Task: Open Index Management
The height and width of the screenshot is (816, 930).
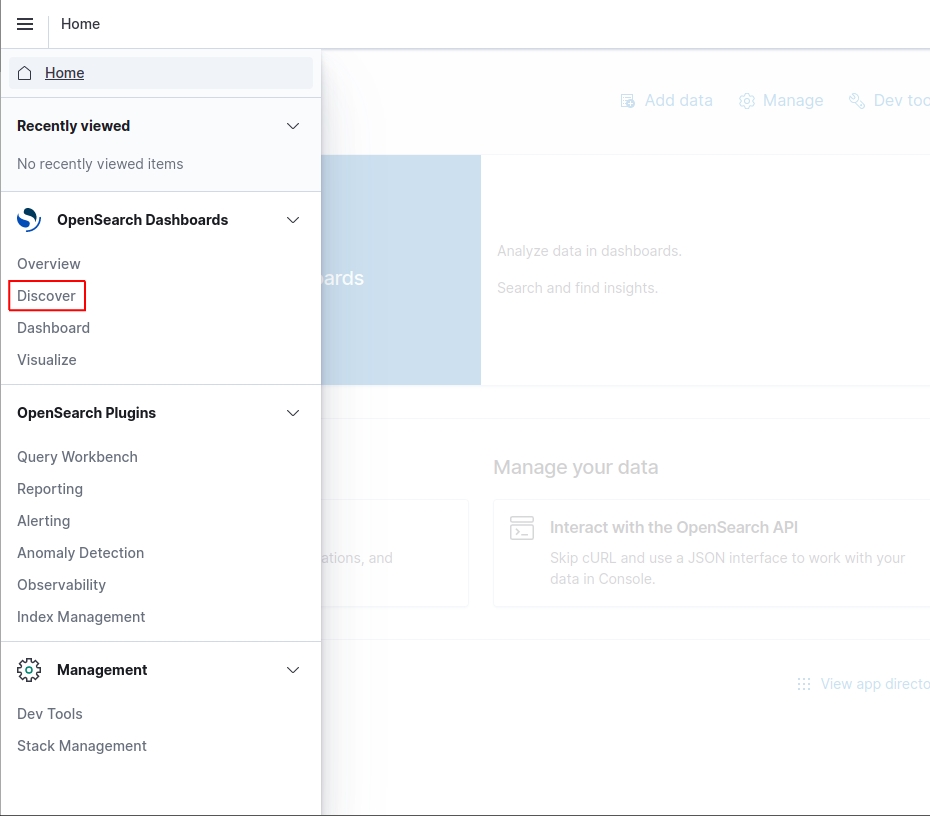Action: click(x=81, y=617)
